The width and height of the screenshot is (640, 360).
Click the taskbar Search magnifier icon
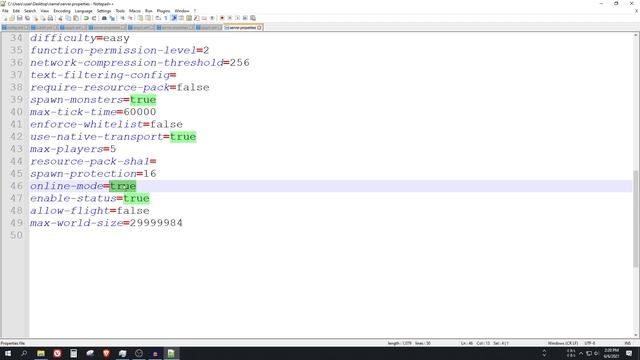coord(24,353)
